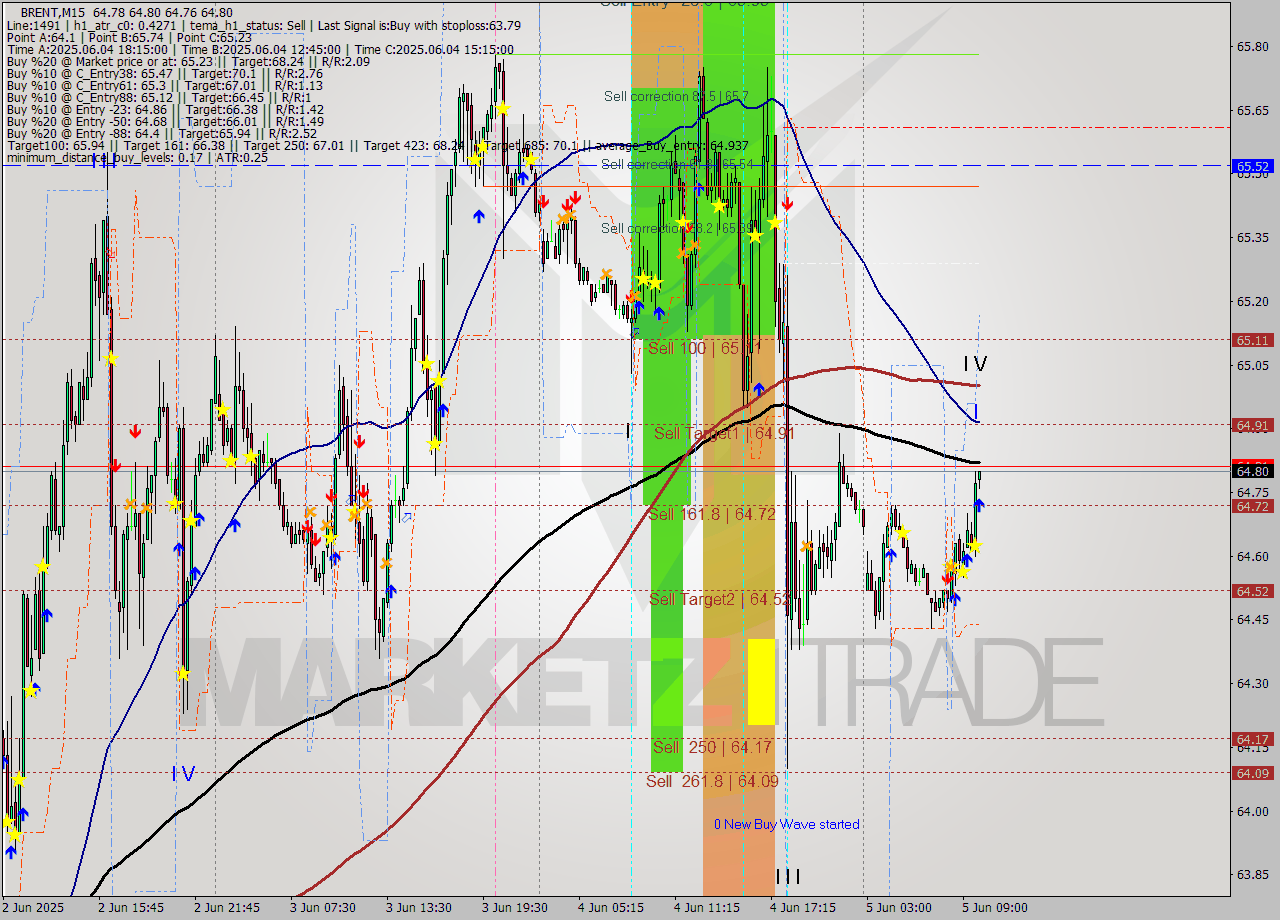Click the III wave label at the bottom
This screenshot has height=920, width=1280.
pyautogui.click(x=787, y=874)
